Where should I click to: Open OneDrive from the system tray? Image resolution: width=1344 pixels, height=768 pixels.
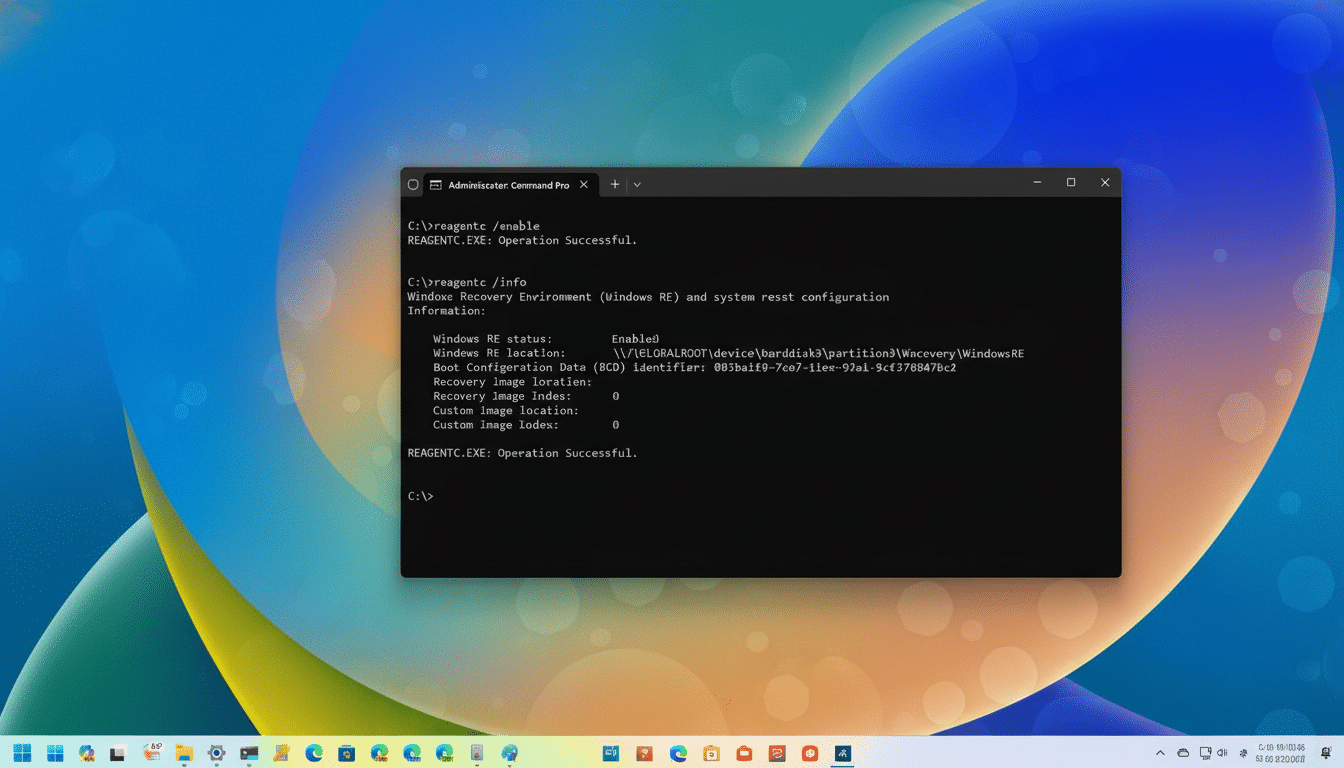point(1183,753)
